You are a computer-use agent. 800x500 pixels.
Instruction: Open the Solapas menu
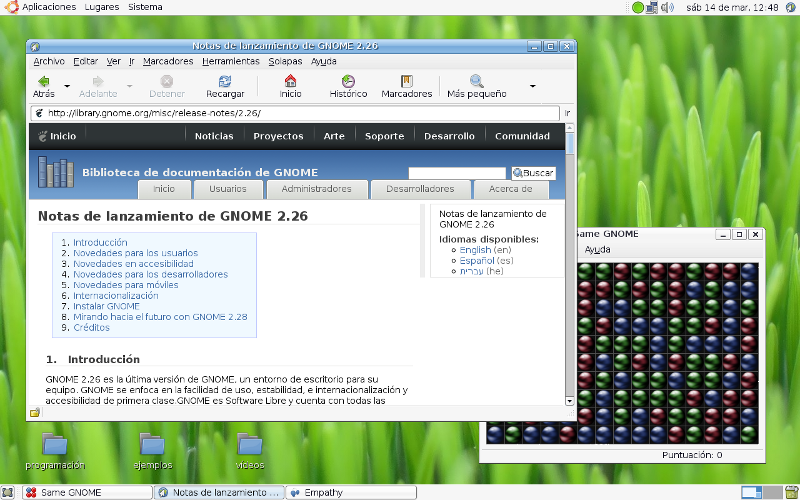tap(285, 61)
